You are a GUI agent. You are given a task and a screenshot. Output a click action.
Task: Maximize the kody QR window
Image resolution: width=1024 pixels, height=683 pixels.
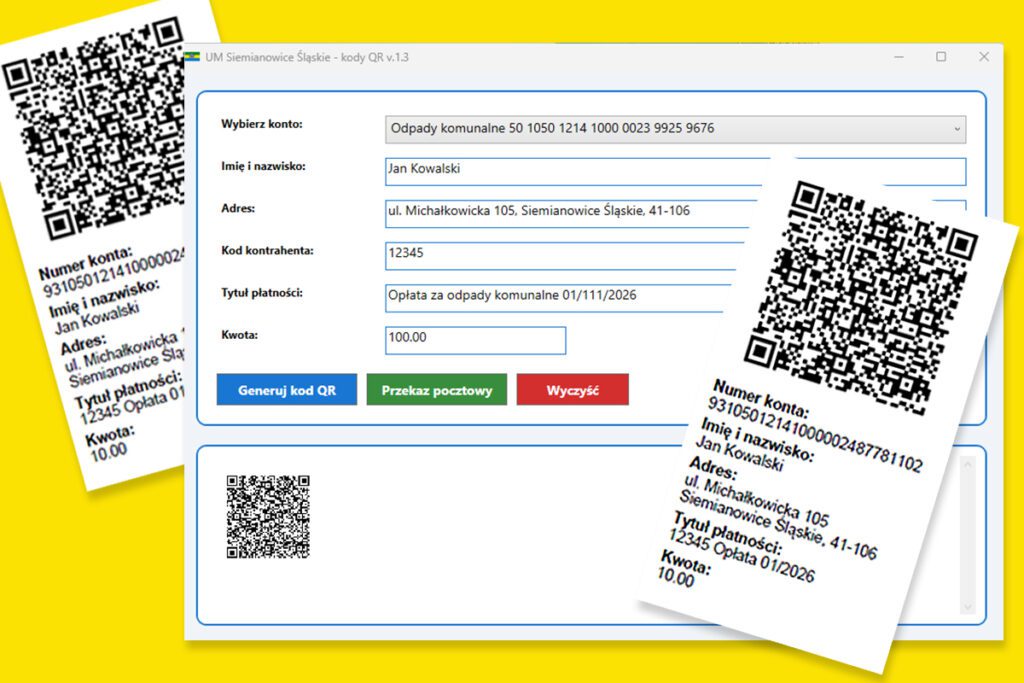(x=941, y=57)
